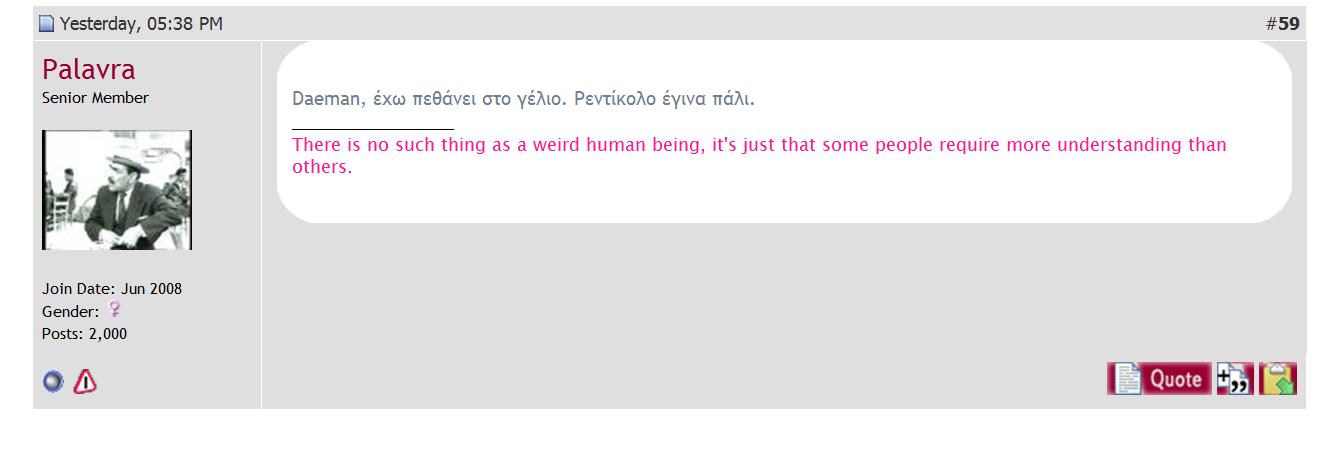The width and height of the screenshot is (1322, 450).
Task: Click the document icon inside the Quote button
Action: 1127,379
